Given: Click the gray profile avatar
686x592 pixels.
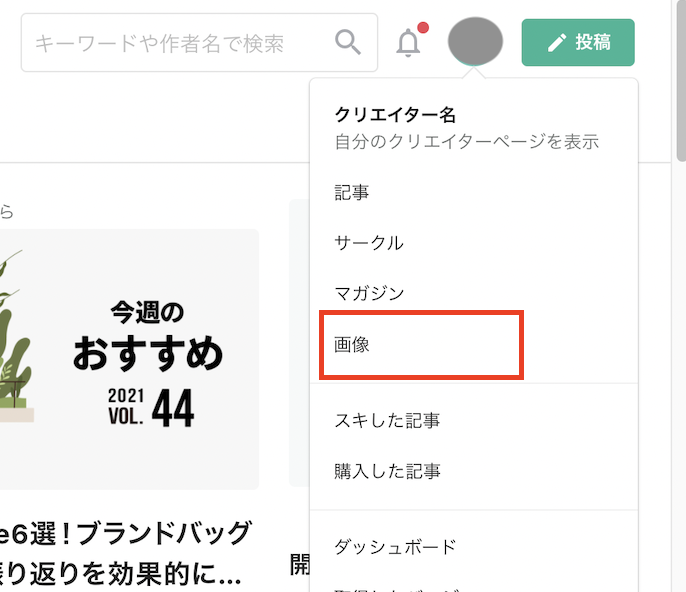Looking at the screenshot, I should click(x=475, y=42).
